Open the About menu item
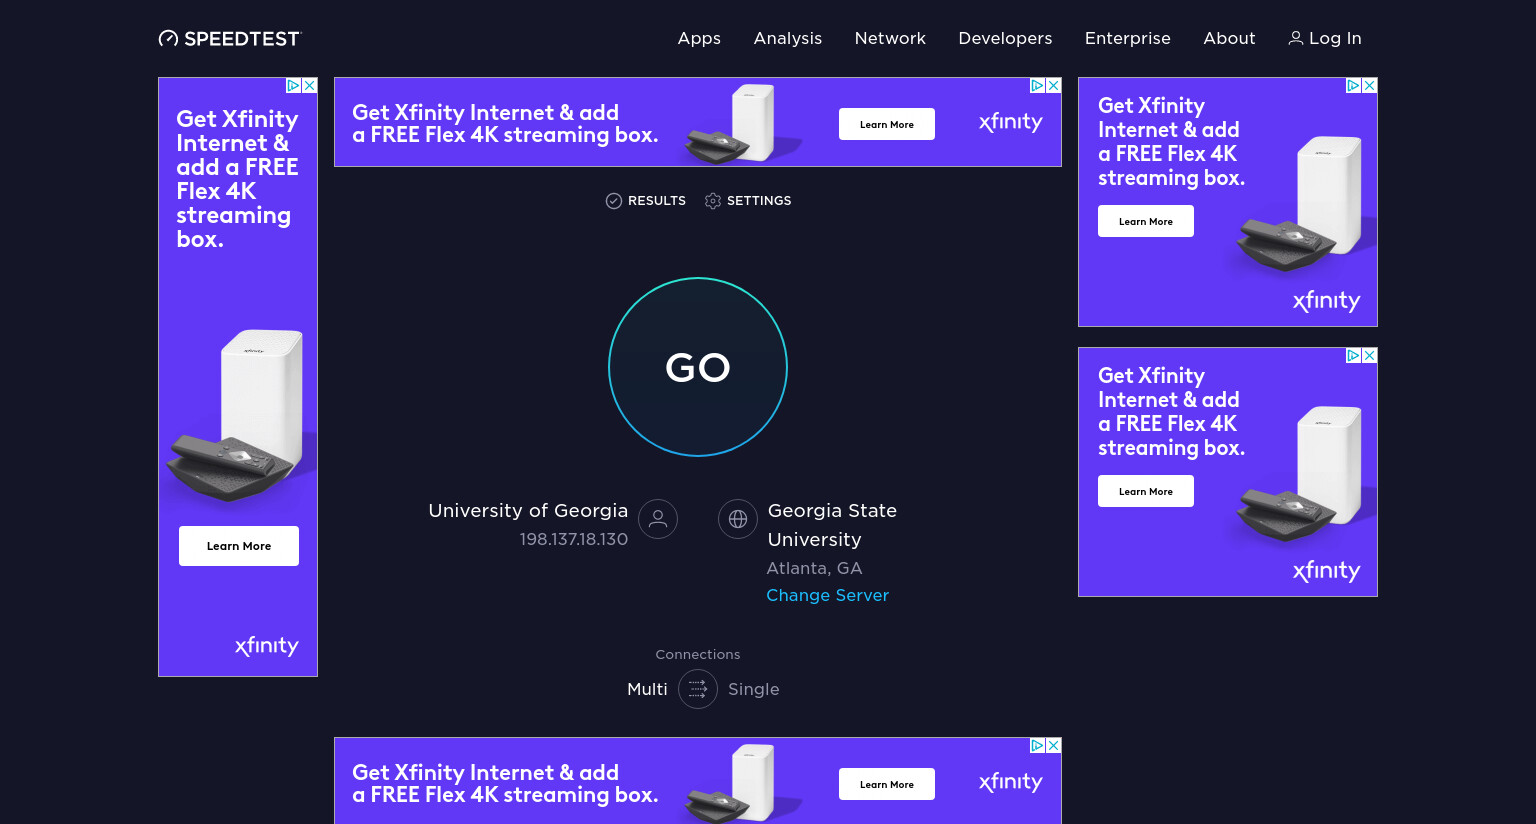This screenshot has height=824, width=1536. 1229,38
